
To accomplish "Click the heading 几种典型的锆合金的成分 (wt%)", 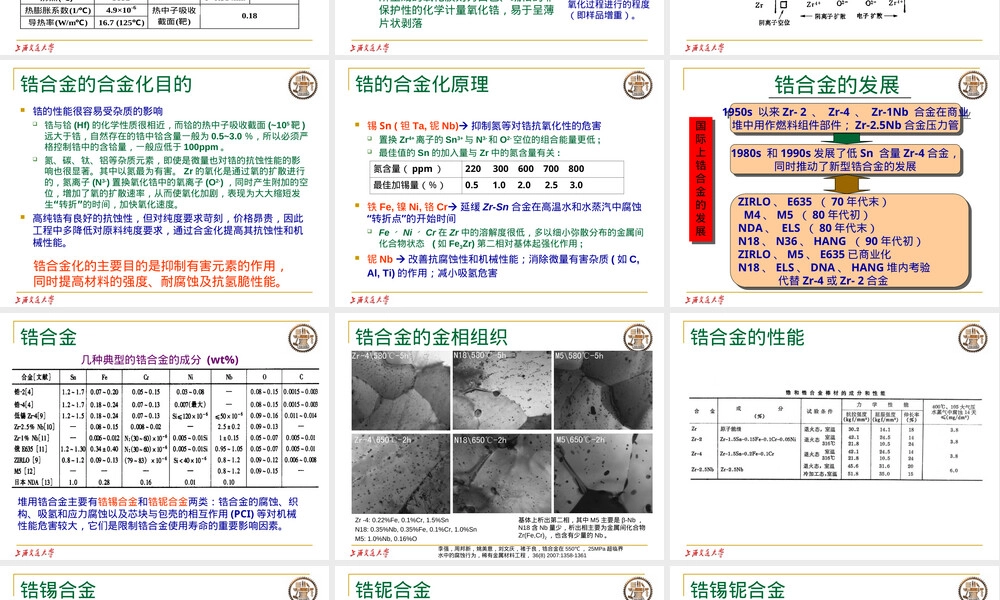I will pyautogui.click(x=160, y=360).
